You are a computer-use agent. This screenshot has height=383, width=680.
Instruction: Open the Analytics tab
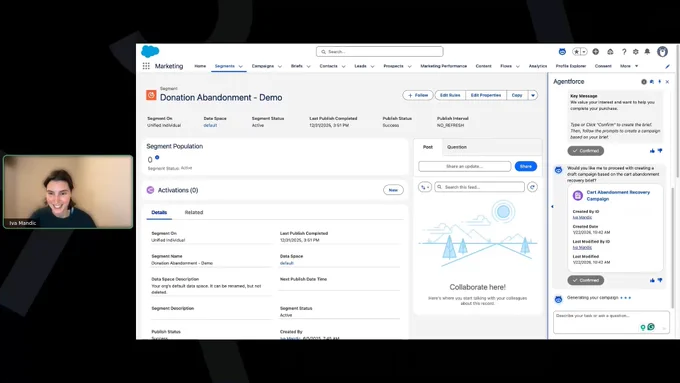(x=538, y=66)
